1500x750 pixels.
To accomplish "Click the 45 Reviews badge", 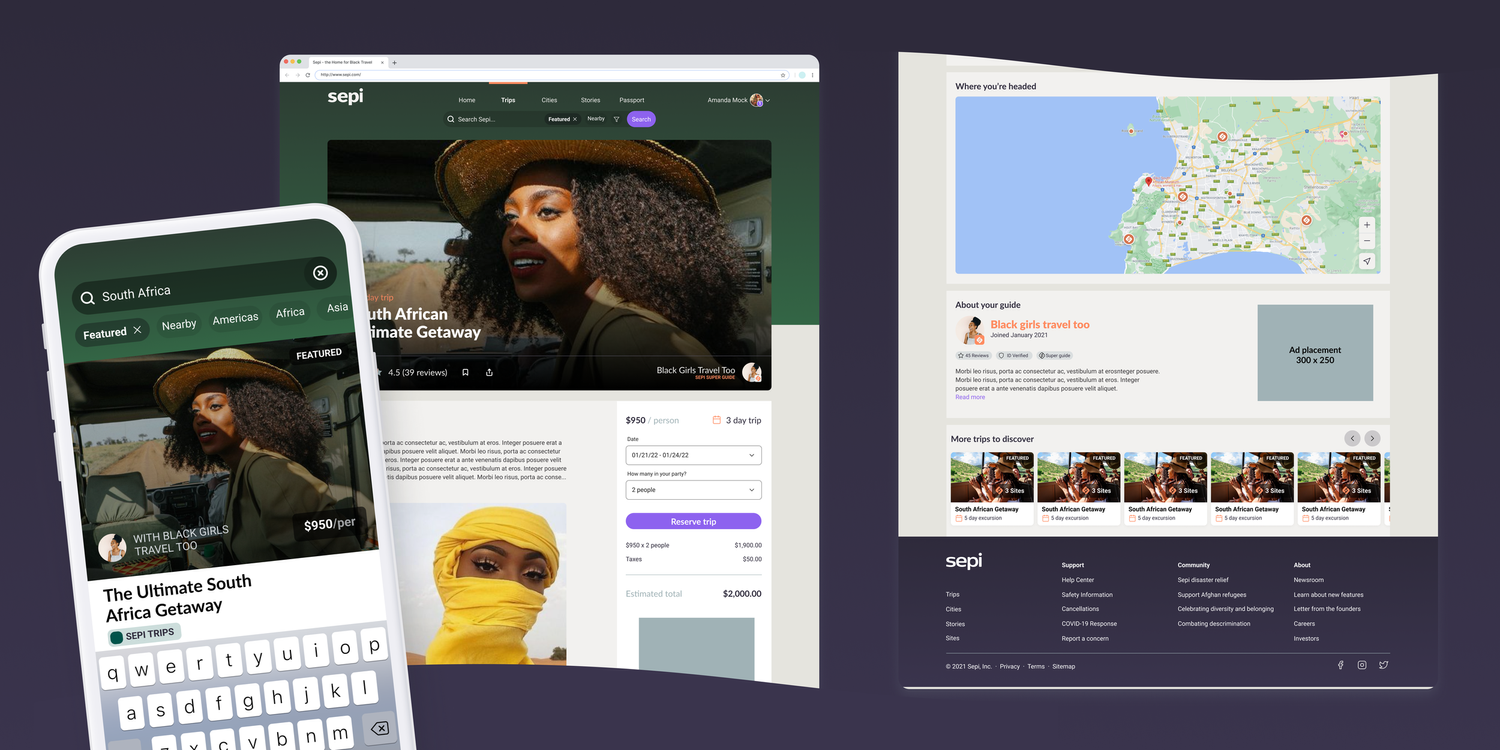I will (973, 355).
